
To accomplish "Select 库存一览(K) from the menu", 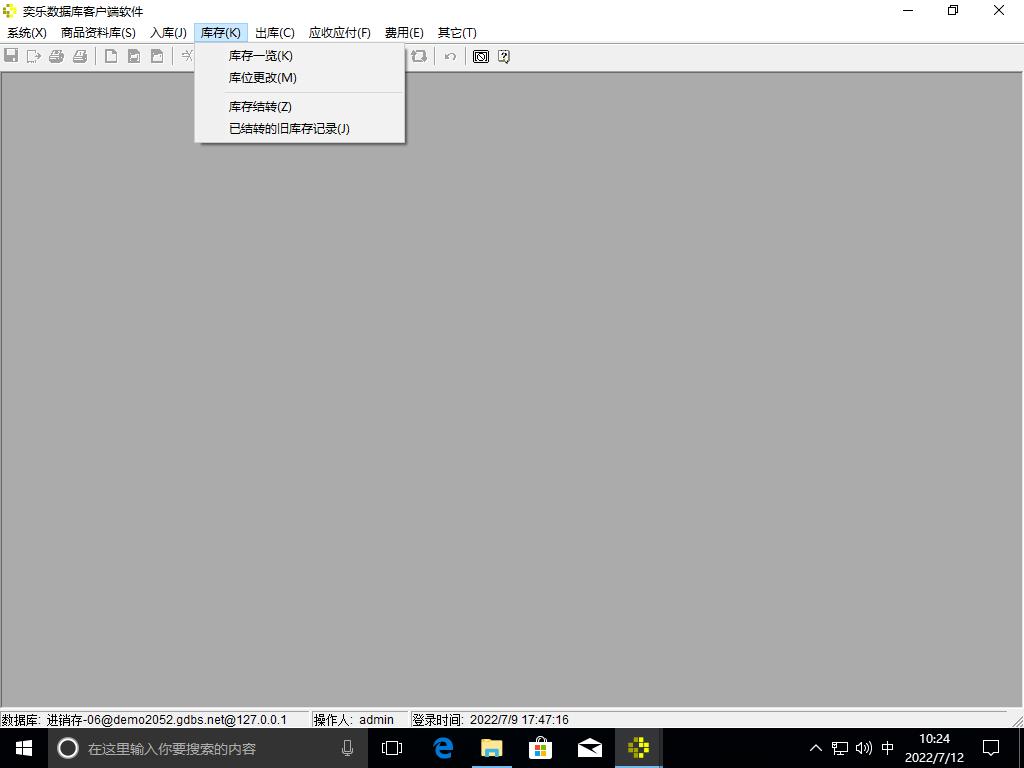I will coord(260,56).
